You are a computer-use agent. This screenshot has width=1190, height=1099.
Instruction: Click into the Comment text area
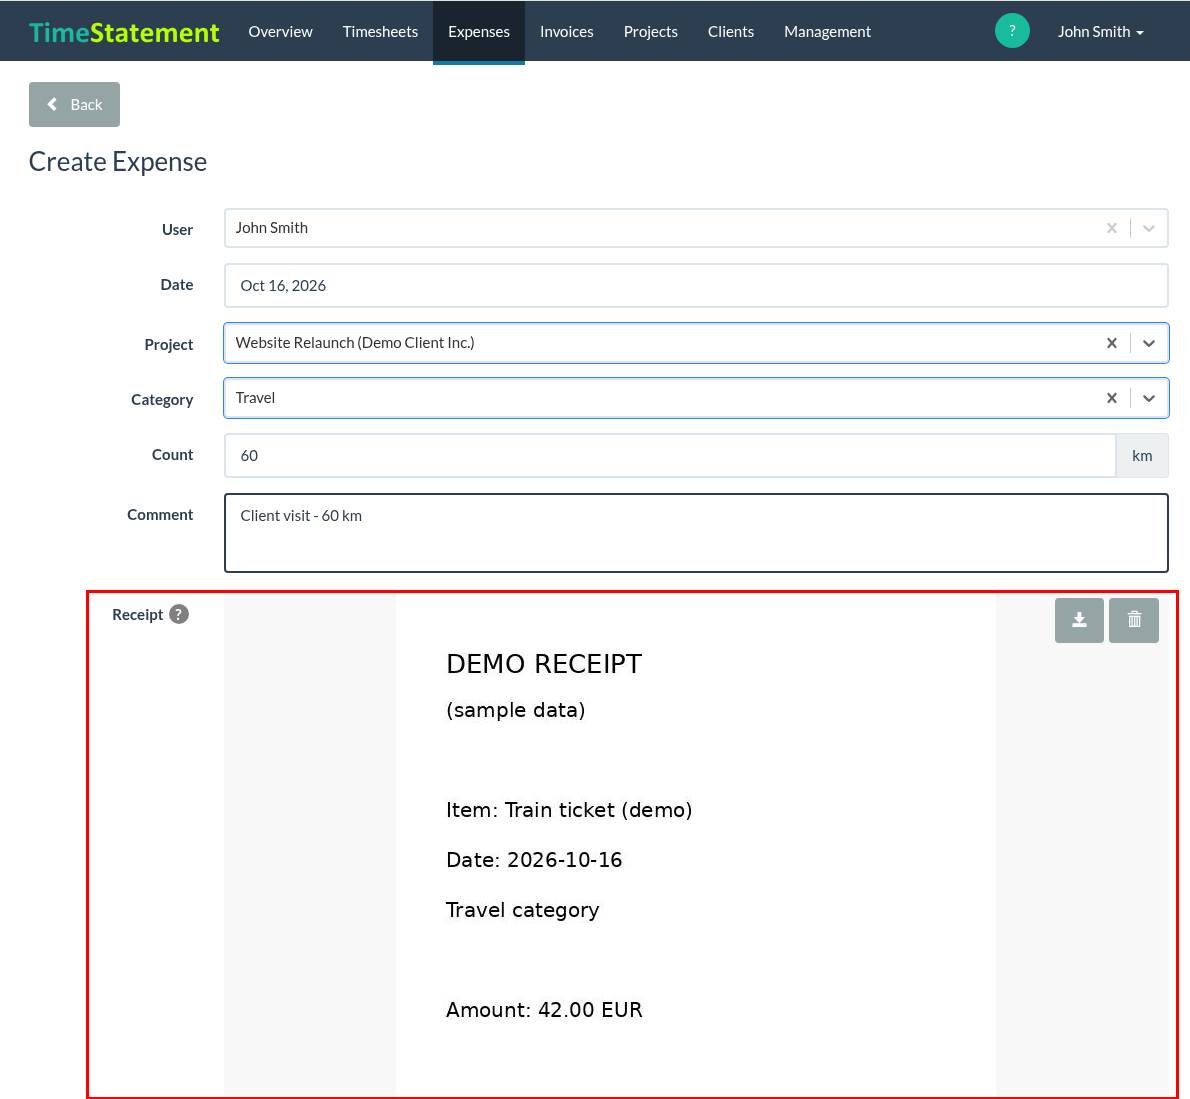tap(696, 533)
